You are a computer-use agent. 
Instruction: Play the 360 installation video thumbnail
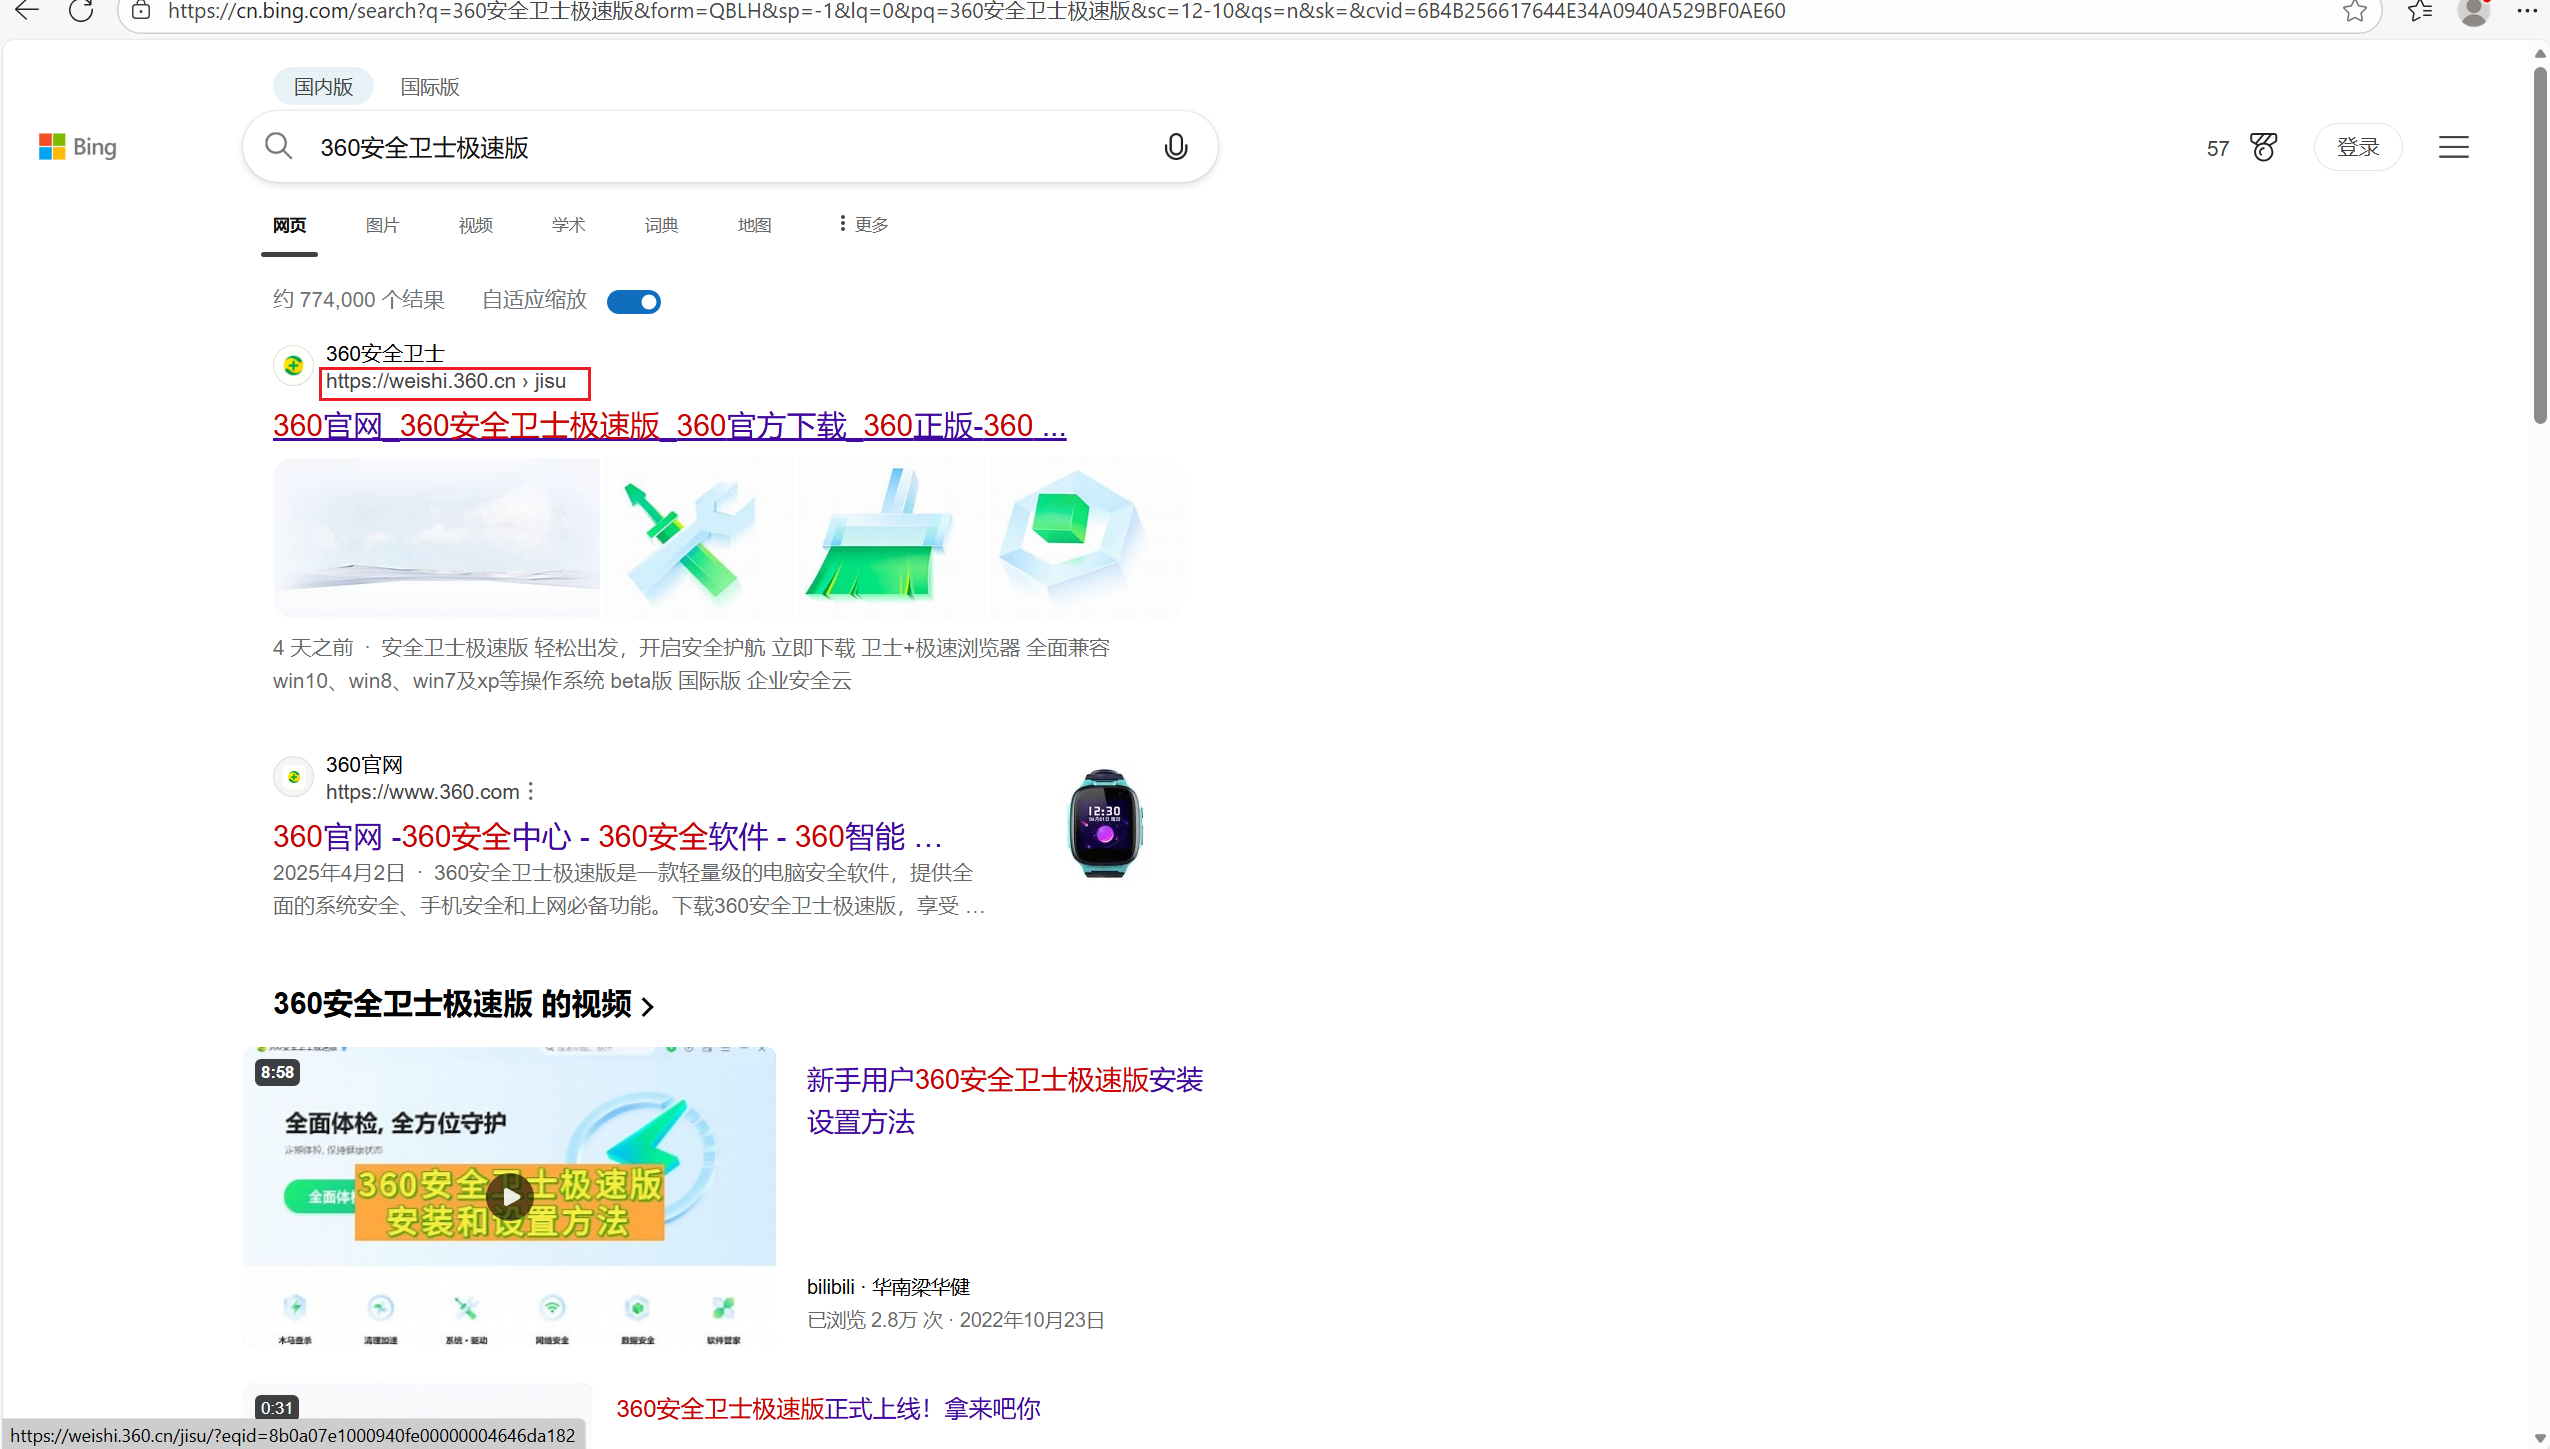[510, 1196]
